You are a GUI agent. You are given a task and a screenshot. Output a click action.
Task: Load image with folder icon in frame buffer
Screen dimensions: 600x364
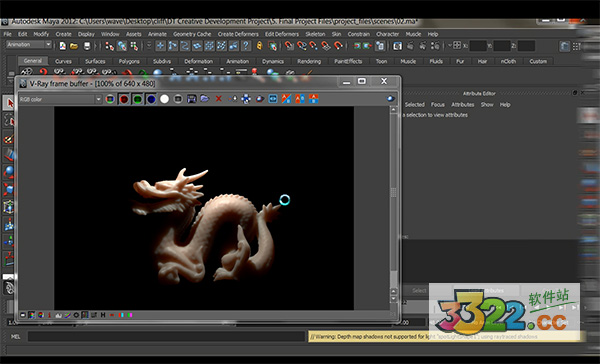(205, 99)
